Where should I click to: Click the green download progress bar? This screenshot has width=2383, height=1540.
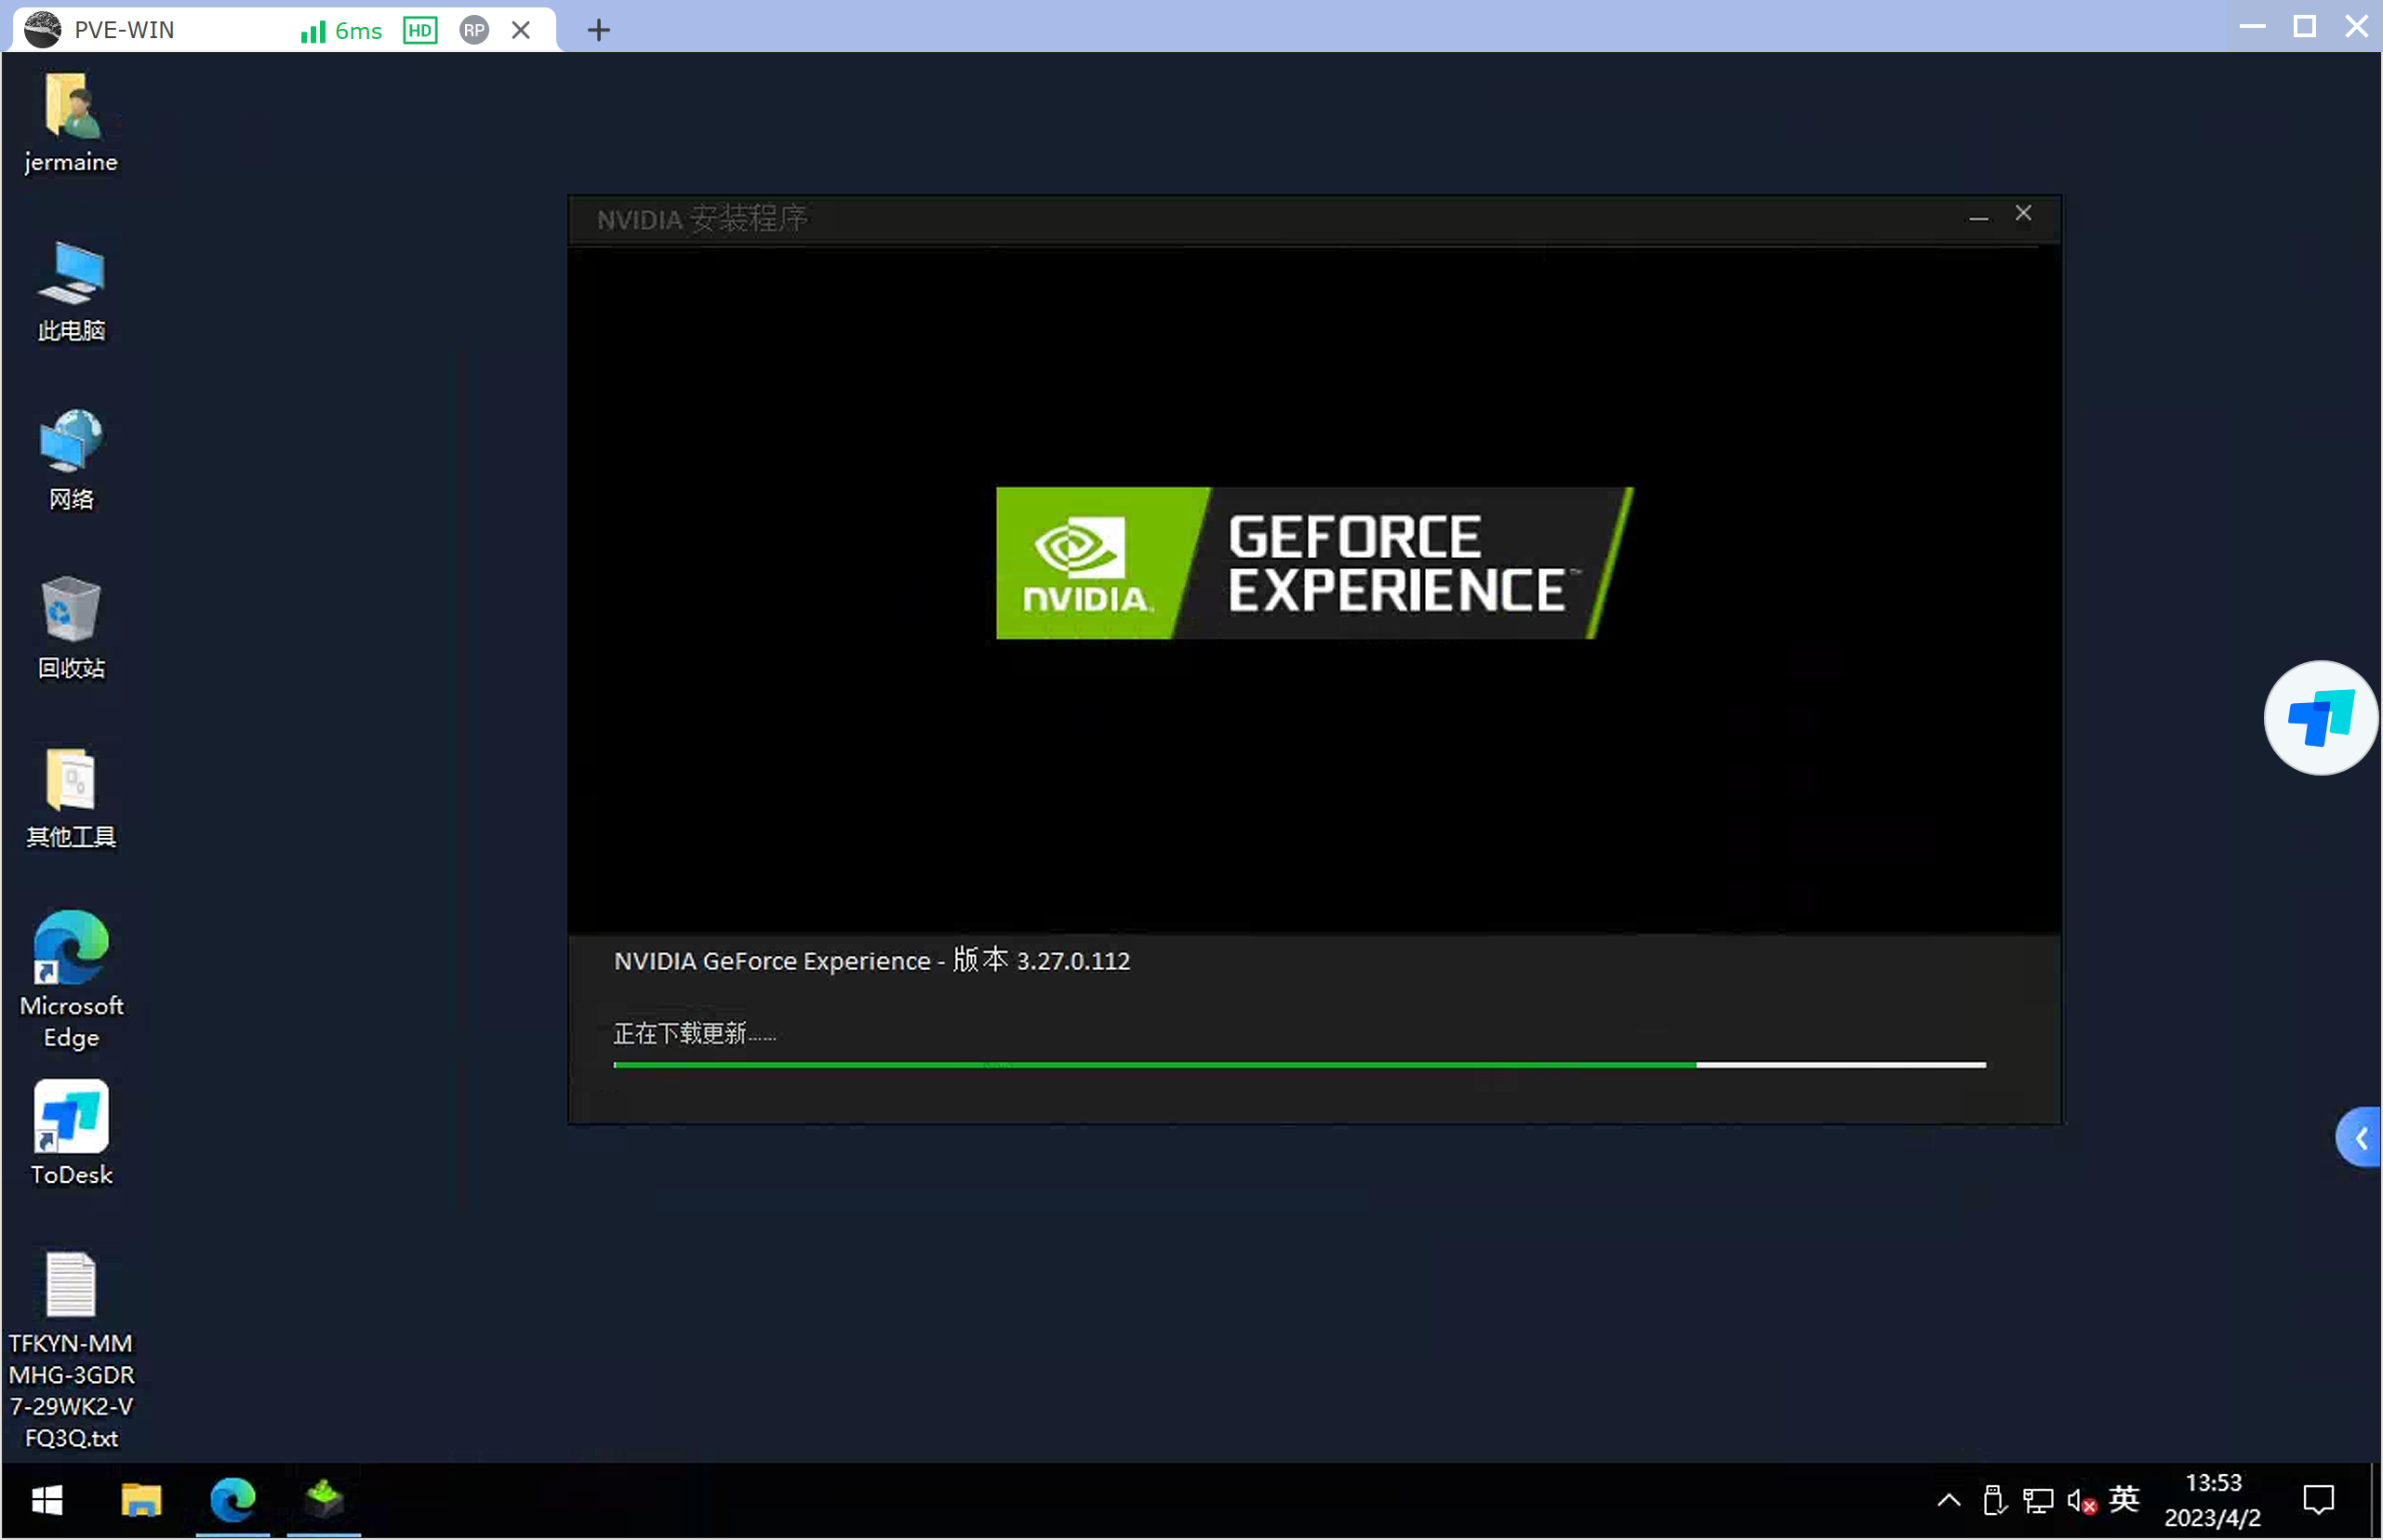point(1300,1065)
